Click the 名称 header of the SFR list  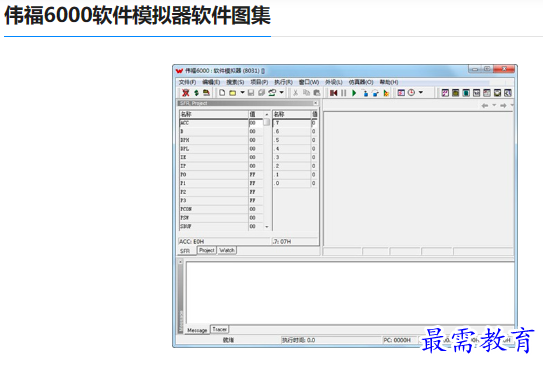pyautogui.click(x=214, y=114)
